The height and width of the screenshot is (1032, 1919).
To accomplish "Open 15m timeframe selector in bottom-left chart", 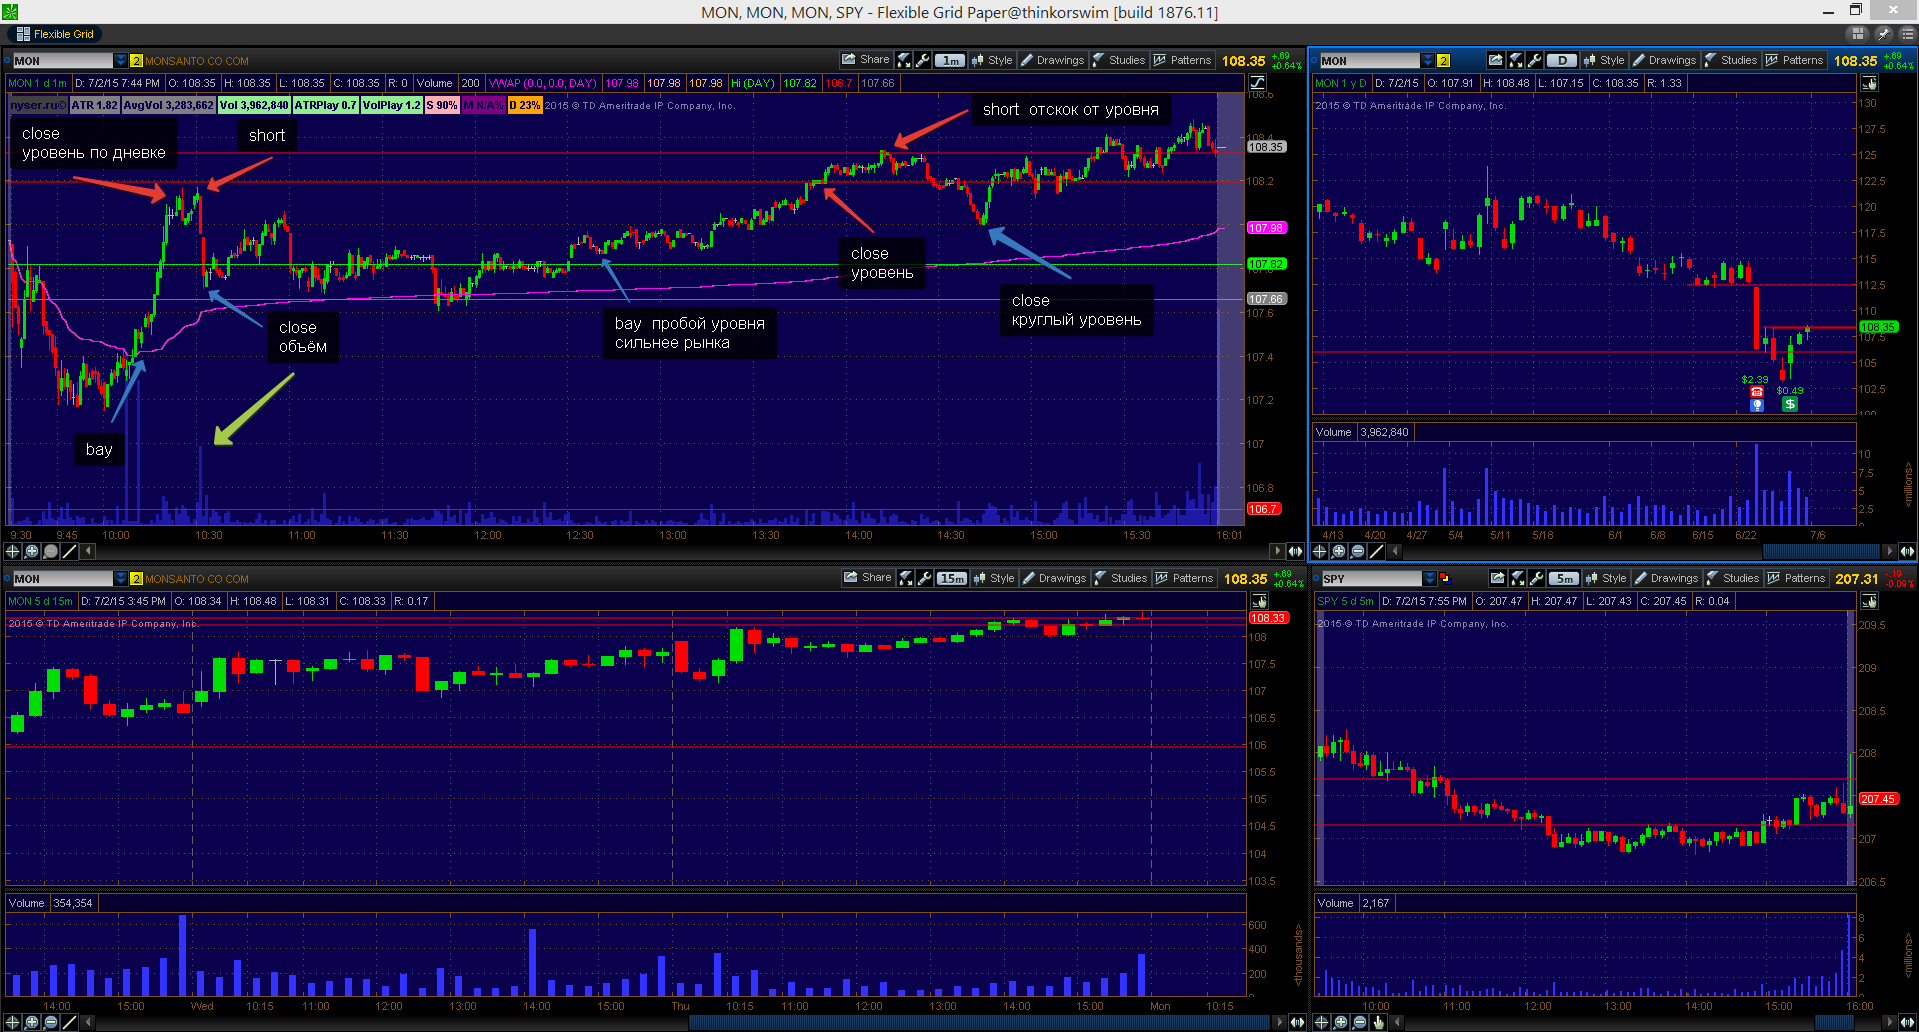I will click(x=952, y=578).
